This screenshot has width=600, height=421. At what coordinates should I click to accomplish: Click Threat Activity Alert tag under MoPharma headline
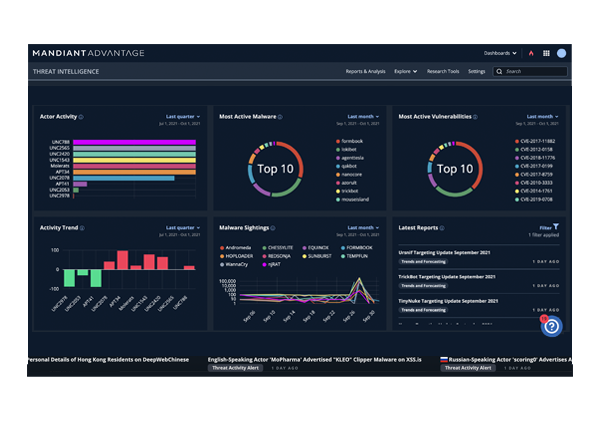[235, 368]
